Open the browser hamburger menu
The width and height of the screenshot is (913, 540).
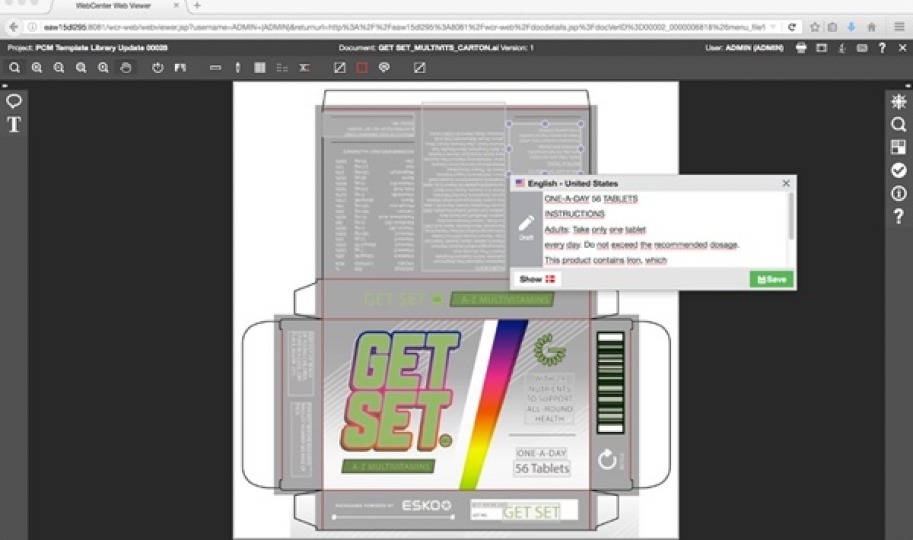point(899,27)
